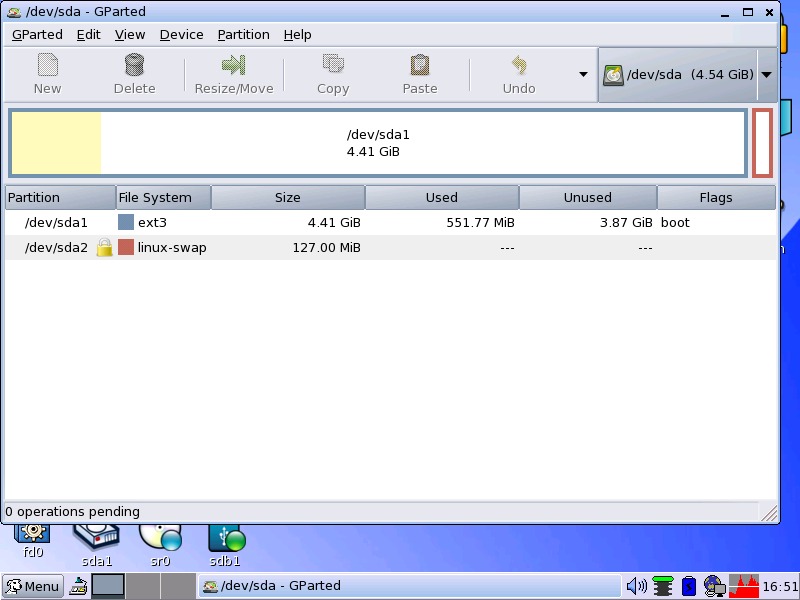Viewport: 800px width, 600px height.
Task: Click the ext3 file system label
Action: (152, 222)
